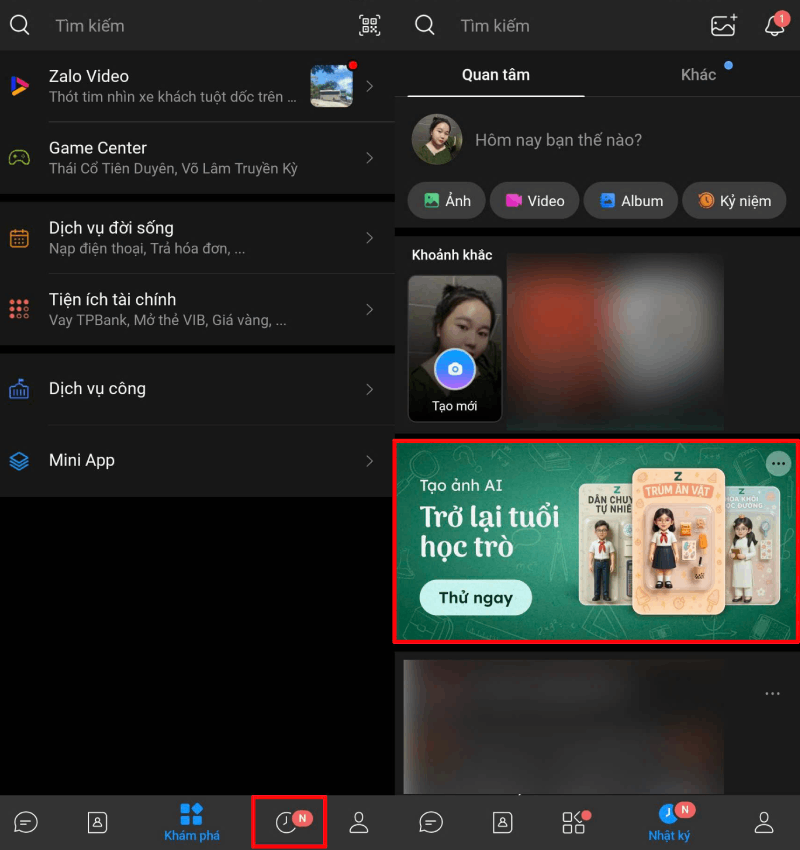The height and width of the screenshot is (850, 800).
Task: Tap the Game Center gamepad icon
Action: pos(20,158)
